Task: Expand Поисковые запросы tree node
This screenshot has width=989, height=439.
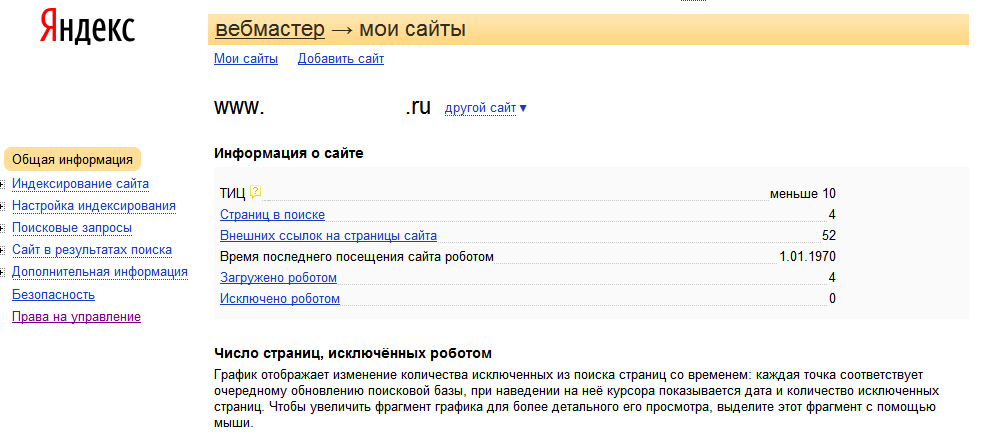Action: click(x=3, y=229)
